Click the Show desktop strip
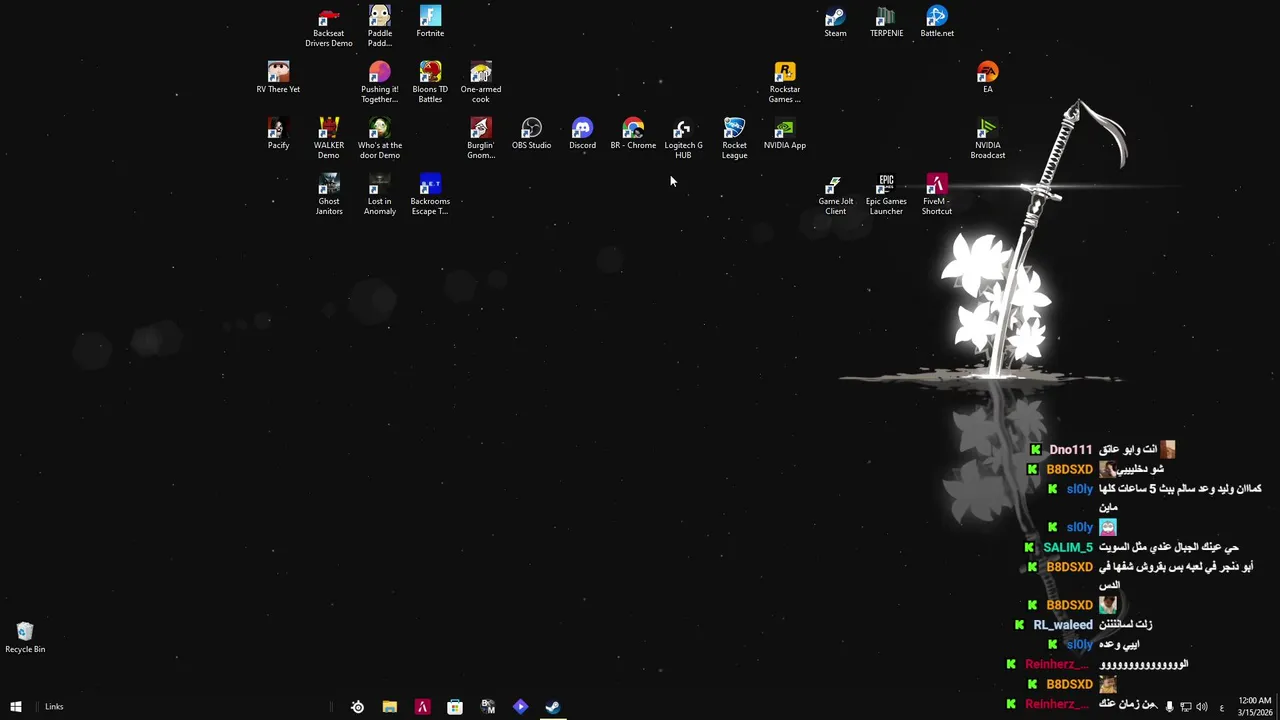This screenshot has width=1280, height=720. click(1278, 707)
